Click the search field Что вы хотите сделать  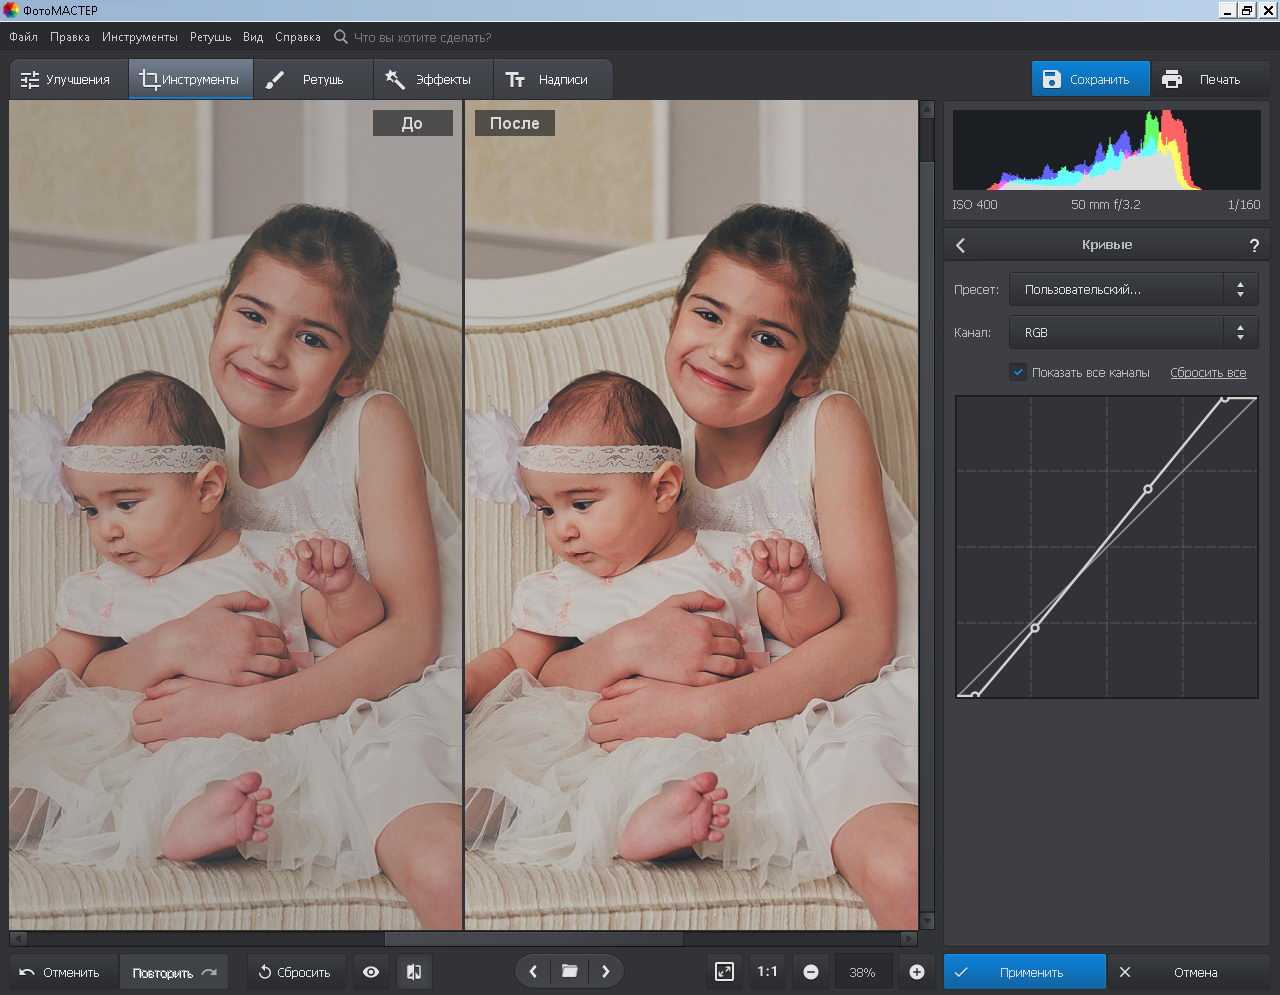point(422,37)
